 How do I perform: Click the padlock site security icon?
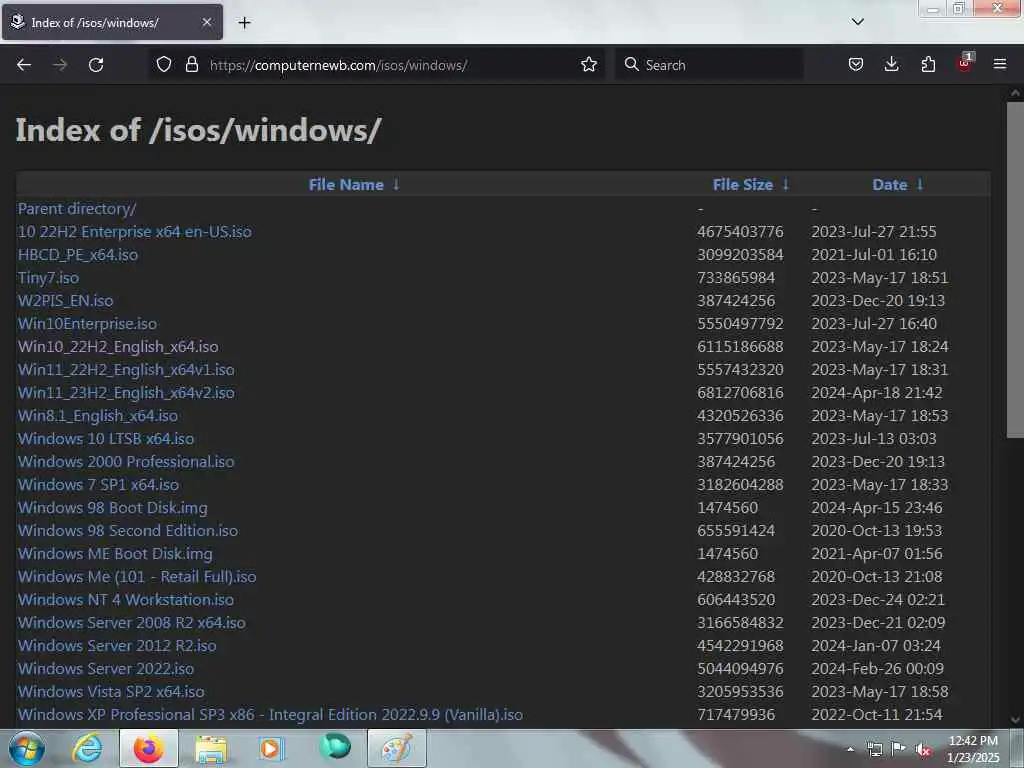coord(191,65)
